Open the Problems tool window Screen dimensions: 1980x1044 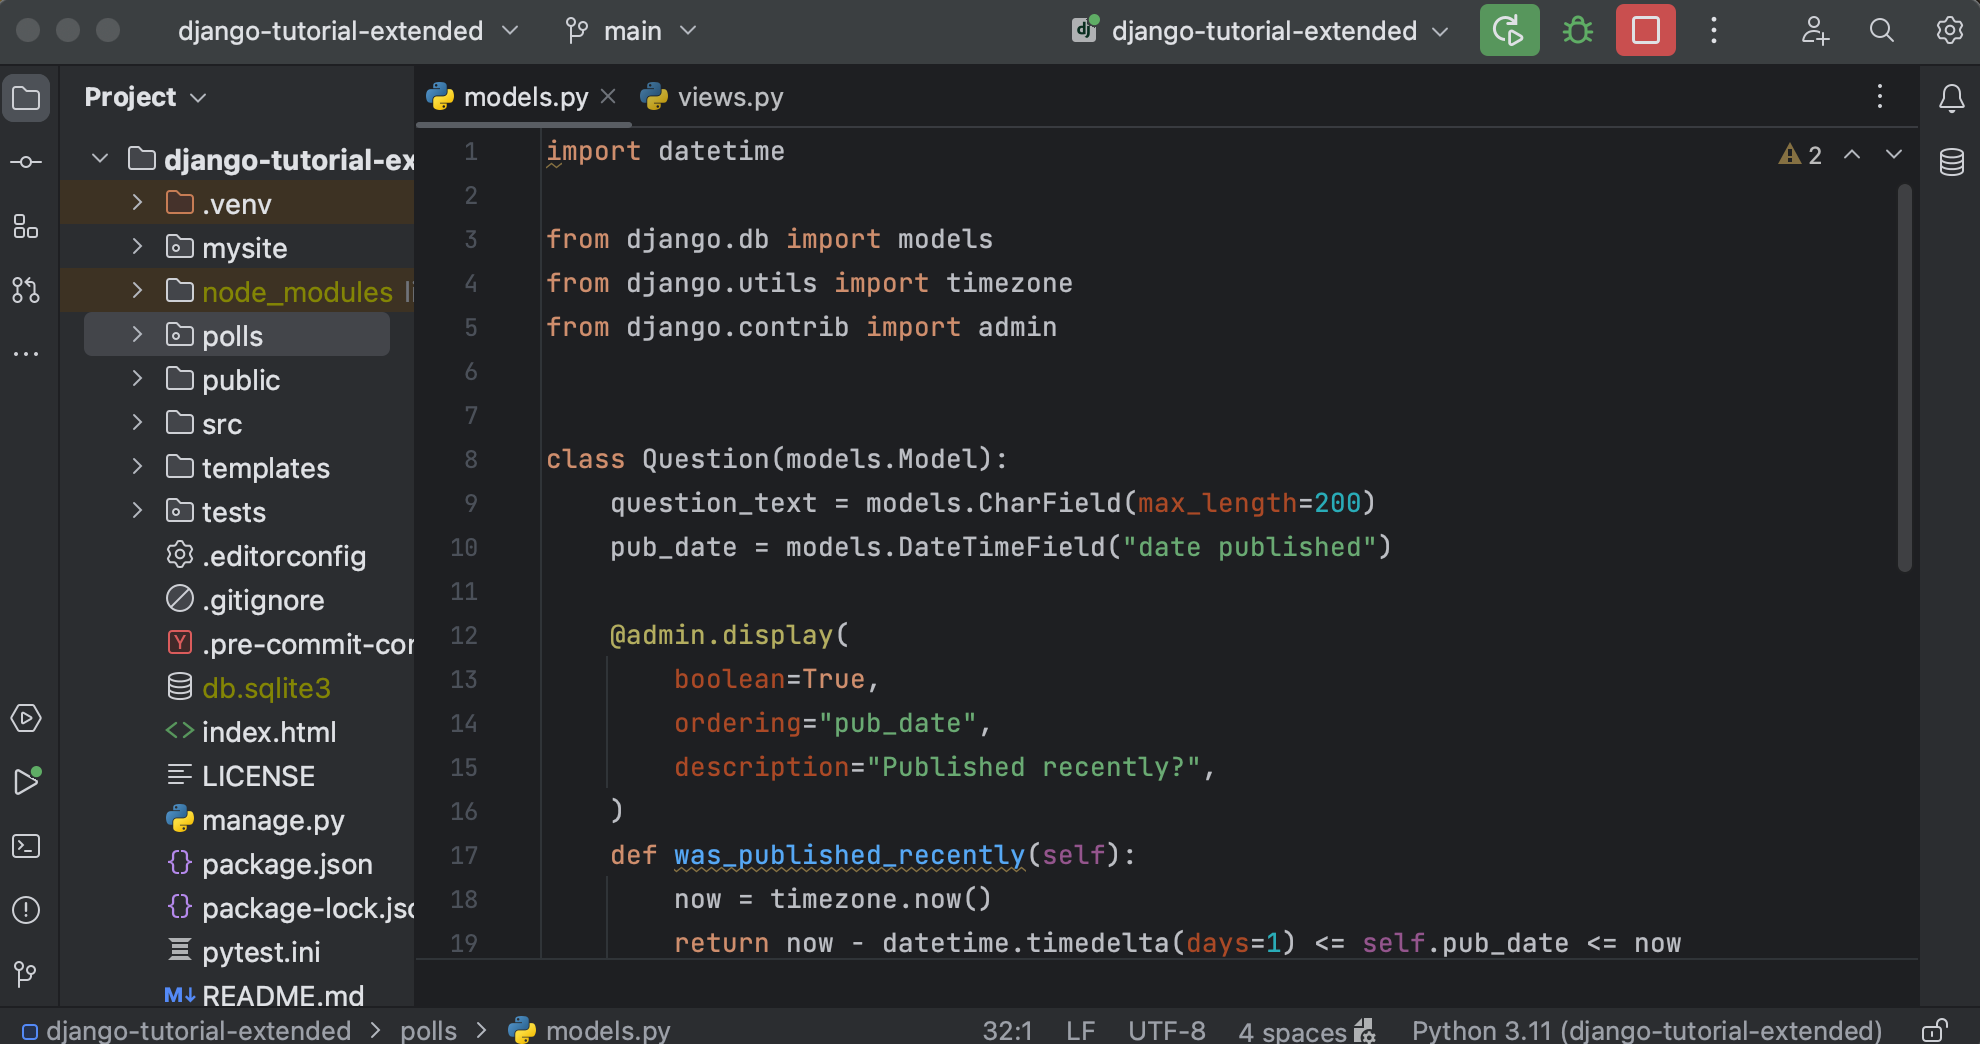point(25,910)
